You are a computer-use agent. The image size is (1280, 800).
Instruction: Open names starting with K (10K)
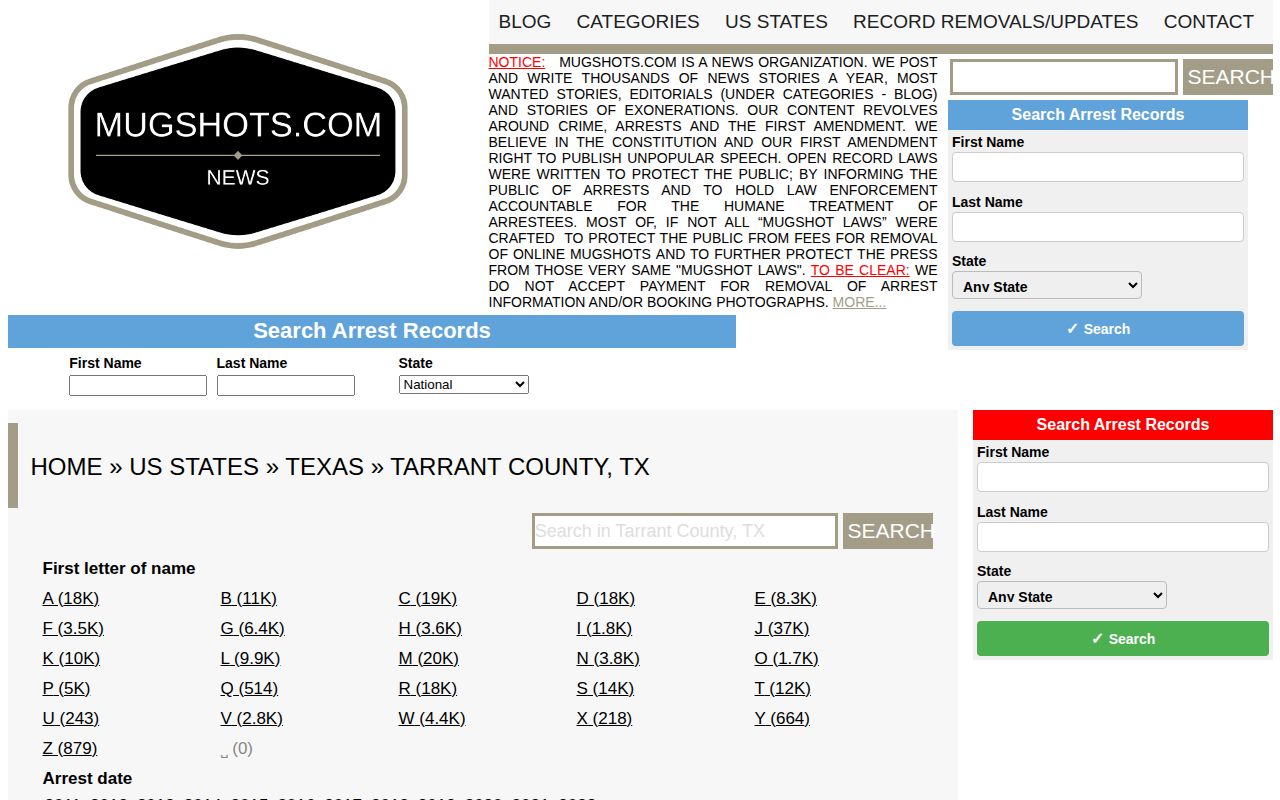72,658
